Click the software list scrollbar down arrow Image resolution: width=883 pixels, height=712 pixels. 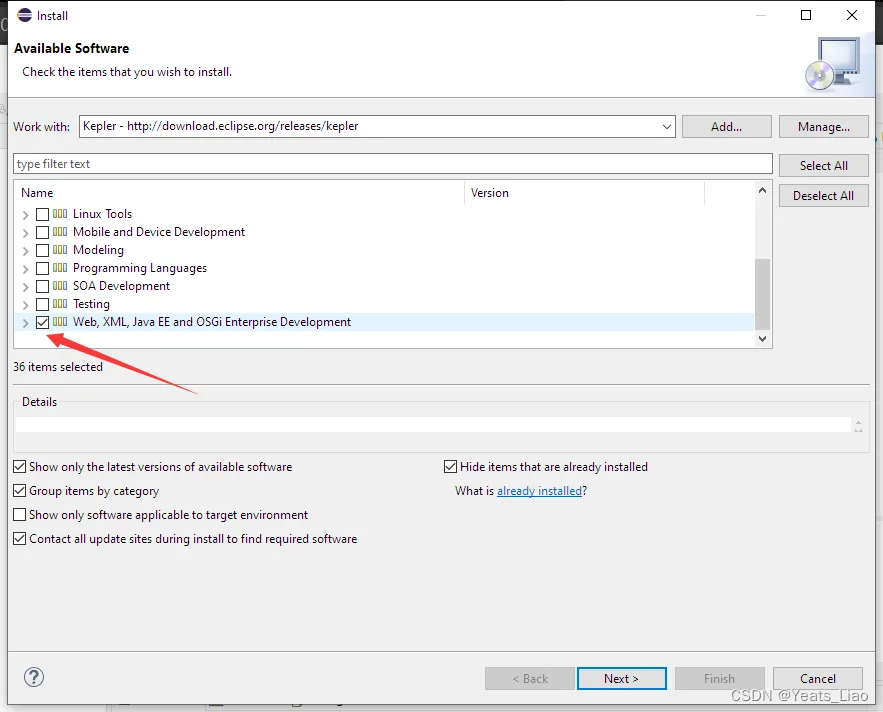[762, 339]
